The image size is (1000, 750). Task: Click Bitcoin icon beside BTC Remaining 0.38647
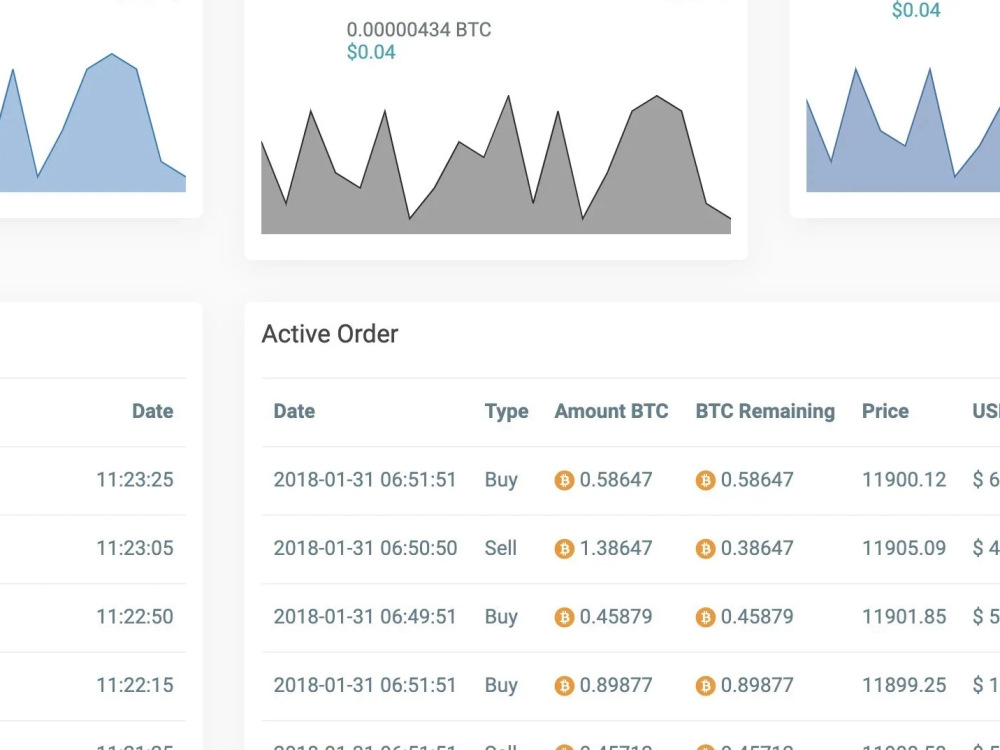(705, 548)
